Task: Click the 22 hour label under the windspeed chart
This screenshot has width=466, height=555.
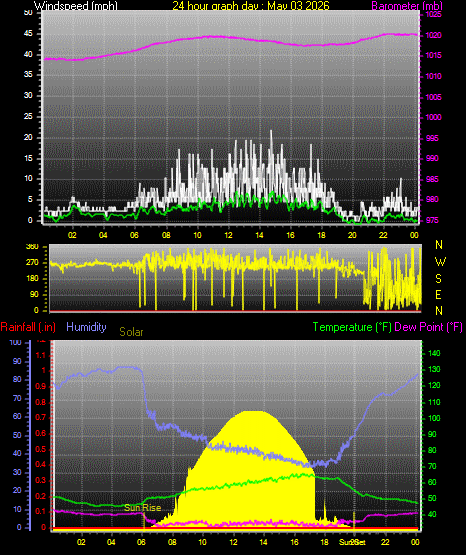Action: [x=383, y=235]
